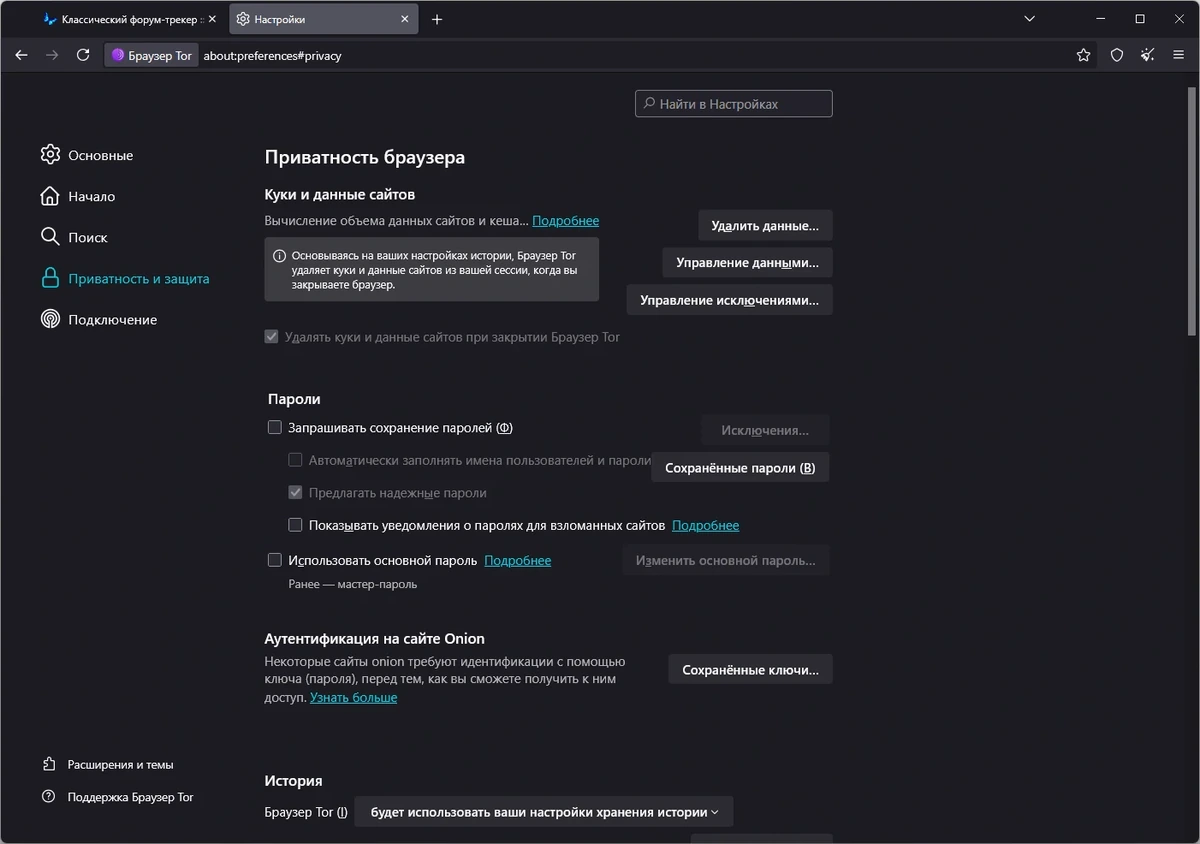Go back using the back arrow
Screen dimensions: 1200x844
pyautogui.click(x=21, y=55)
